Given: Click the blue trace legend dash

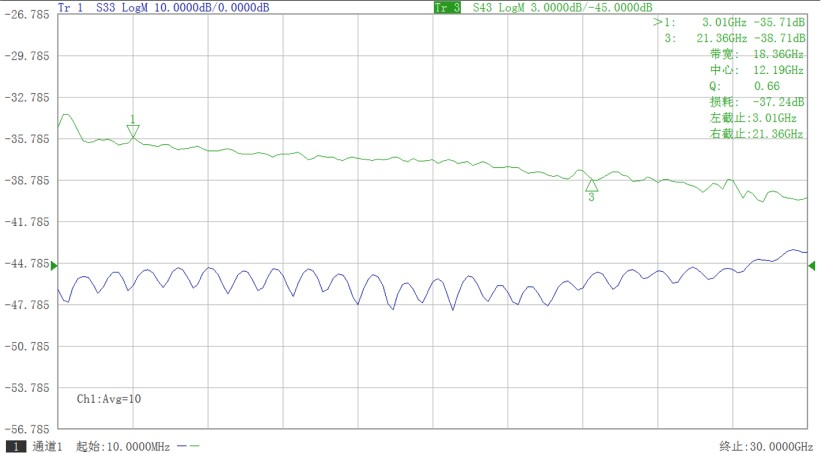Looking at the screenshot, I should [x=181, y=446].
